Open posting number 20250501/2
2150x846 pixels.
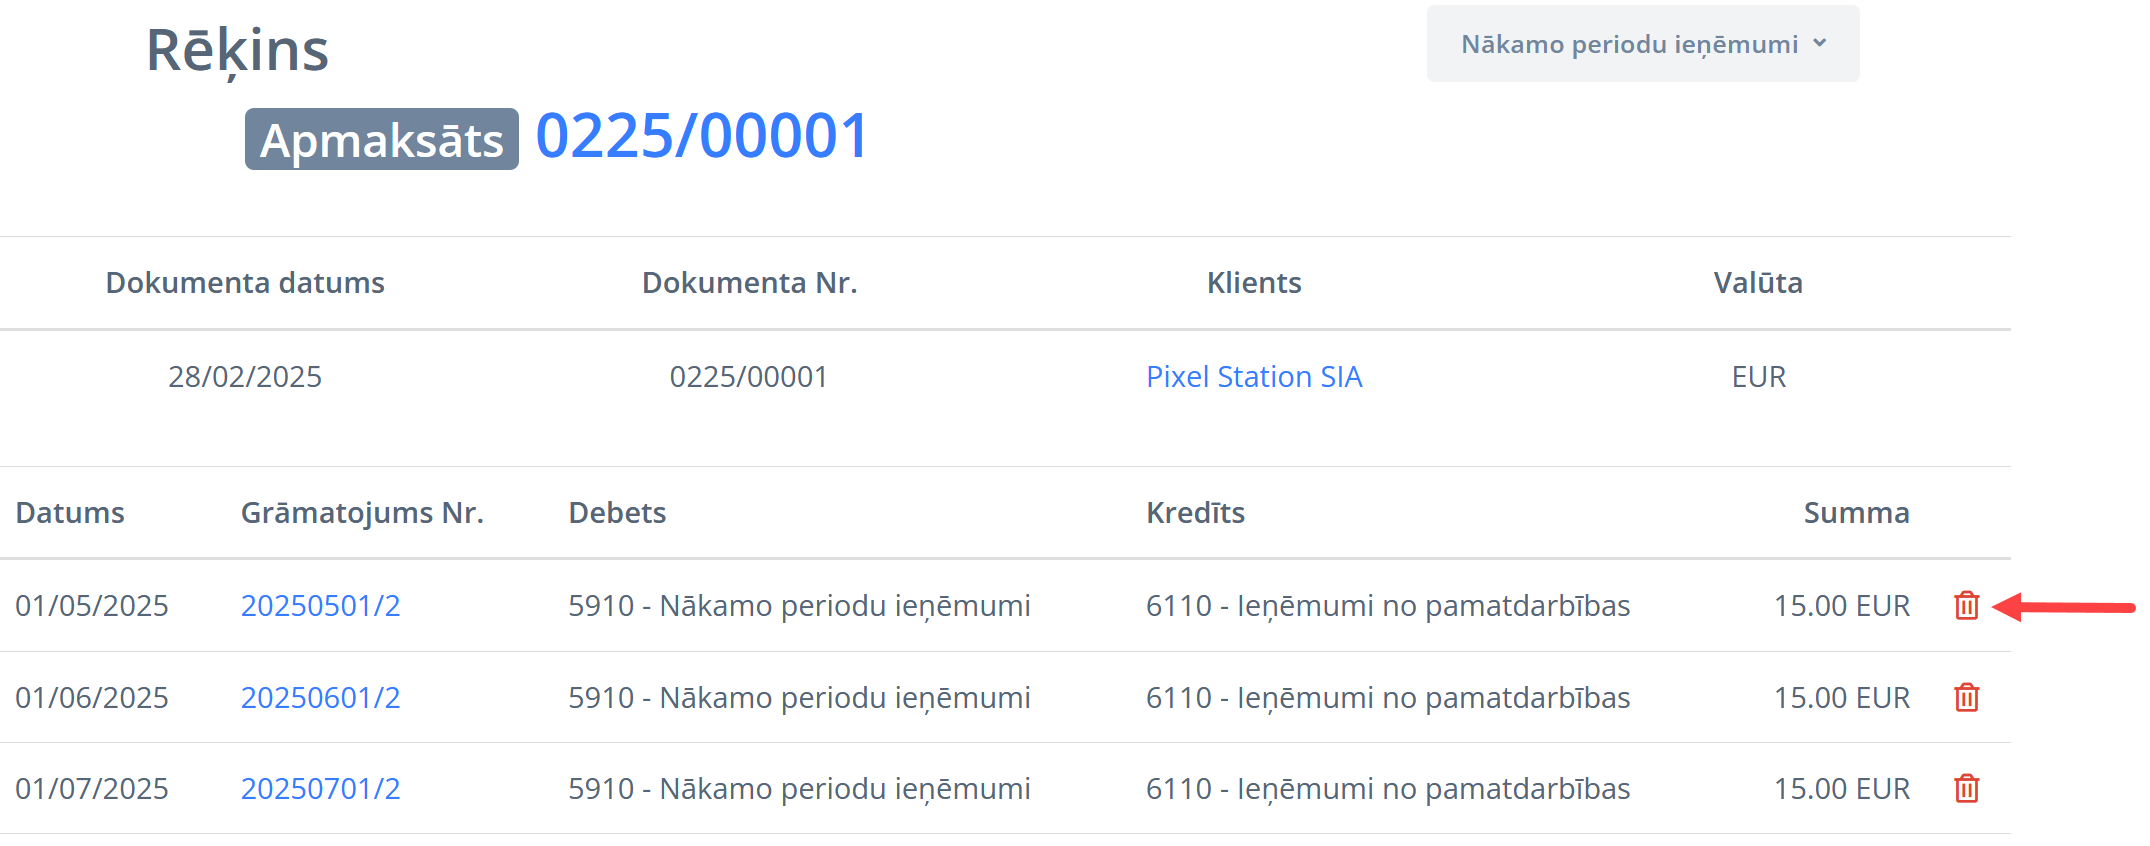click(320, 606)
